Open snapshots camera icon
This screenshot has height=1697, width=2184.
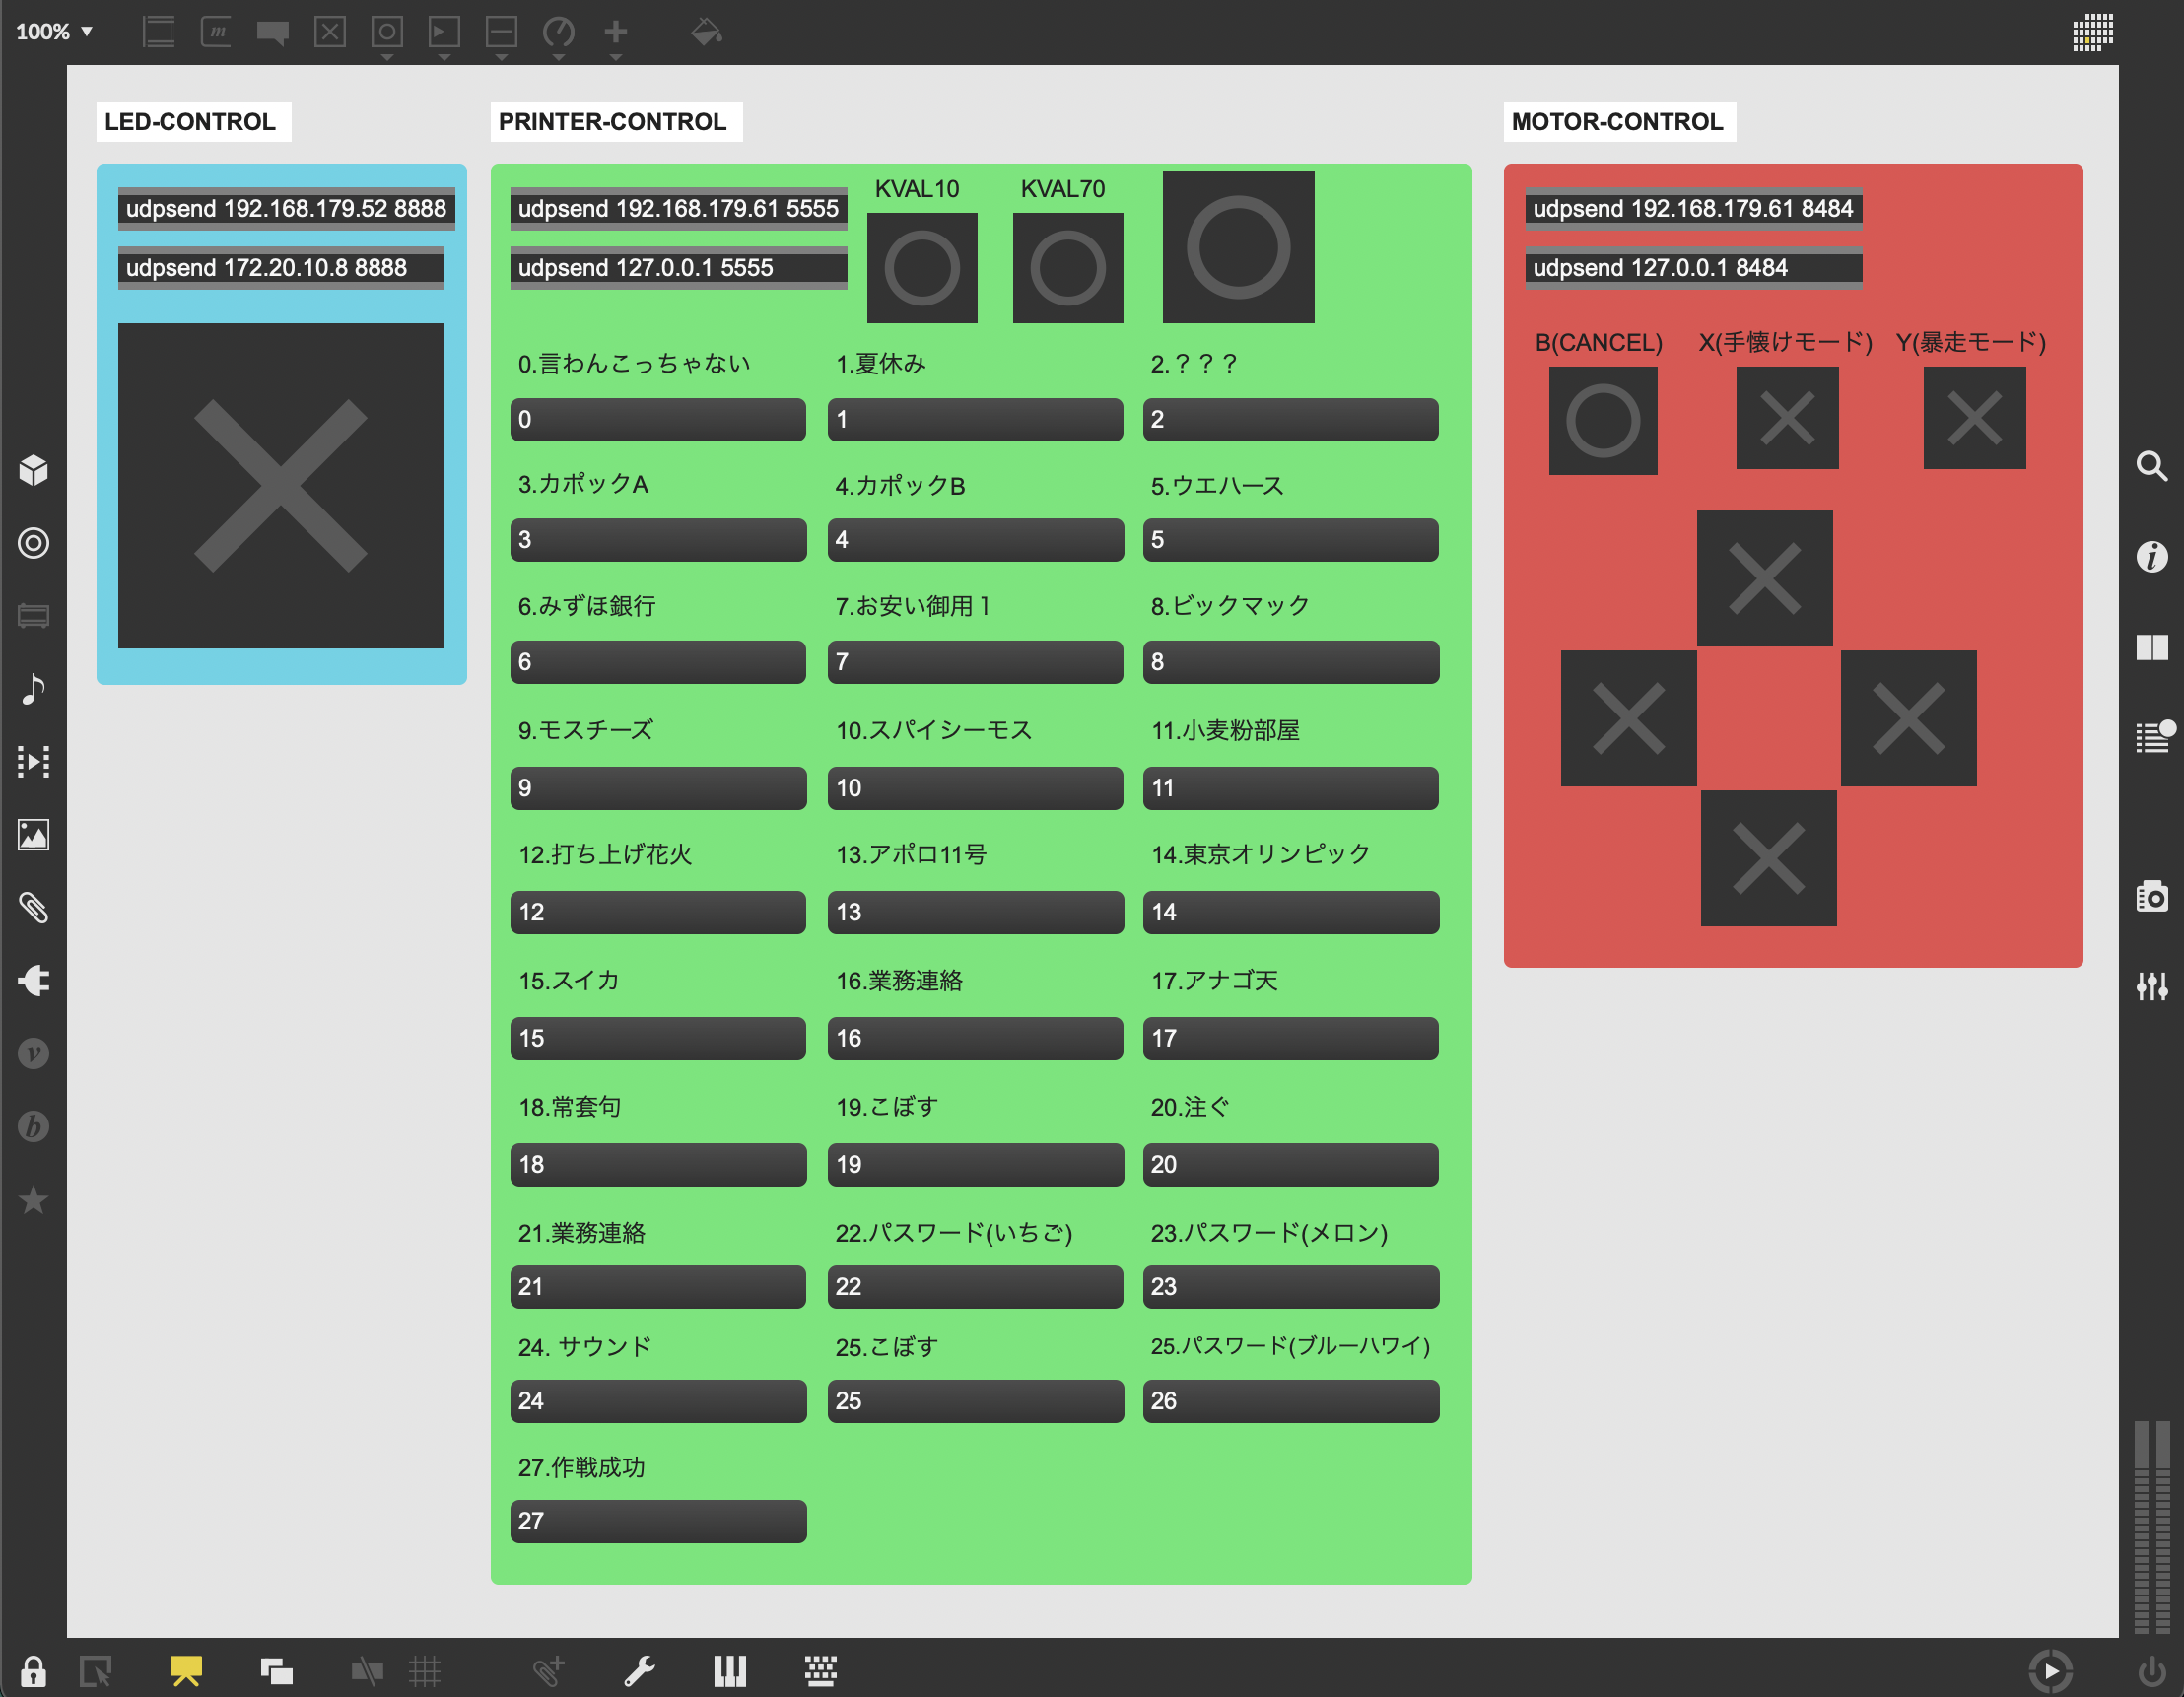[x=2151, y=896]
